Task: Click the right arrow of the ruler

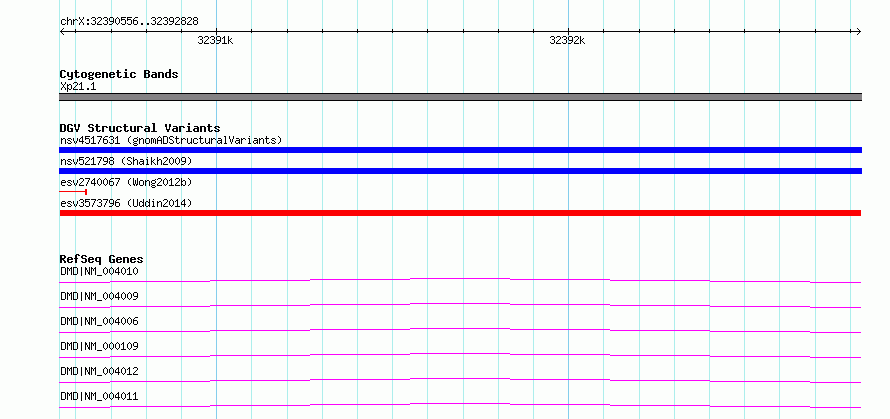Action: [x=859, y=32]
